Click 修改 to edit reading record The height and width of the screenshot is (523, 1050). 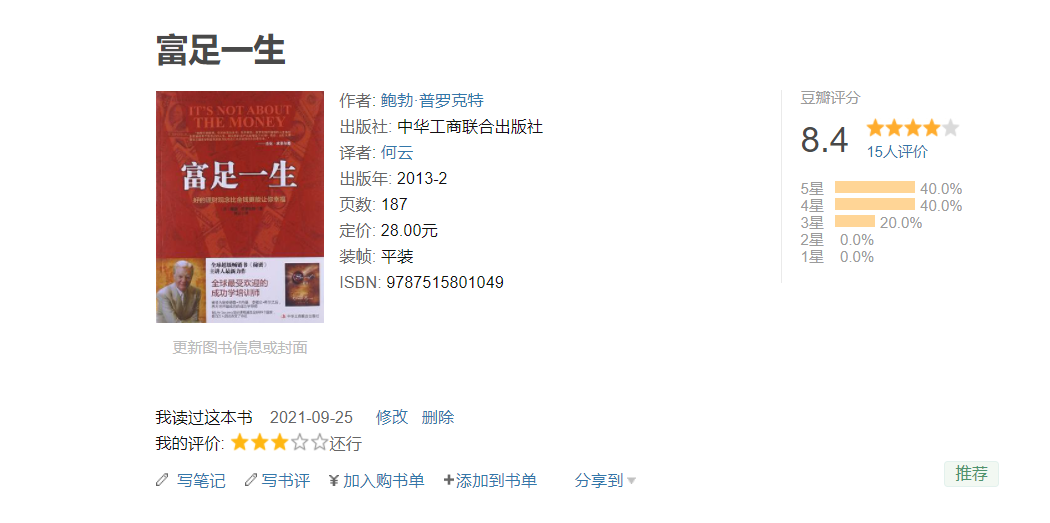pos(392,417)
